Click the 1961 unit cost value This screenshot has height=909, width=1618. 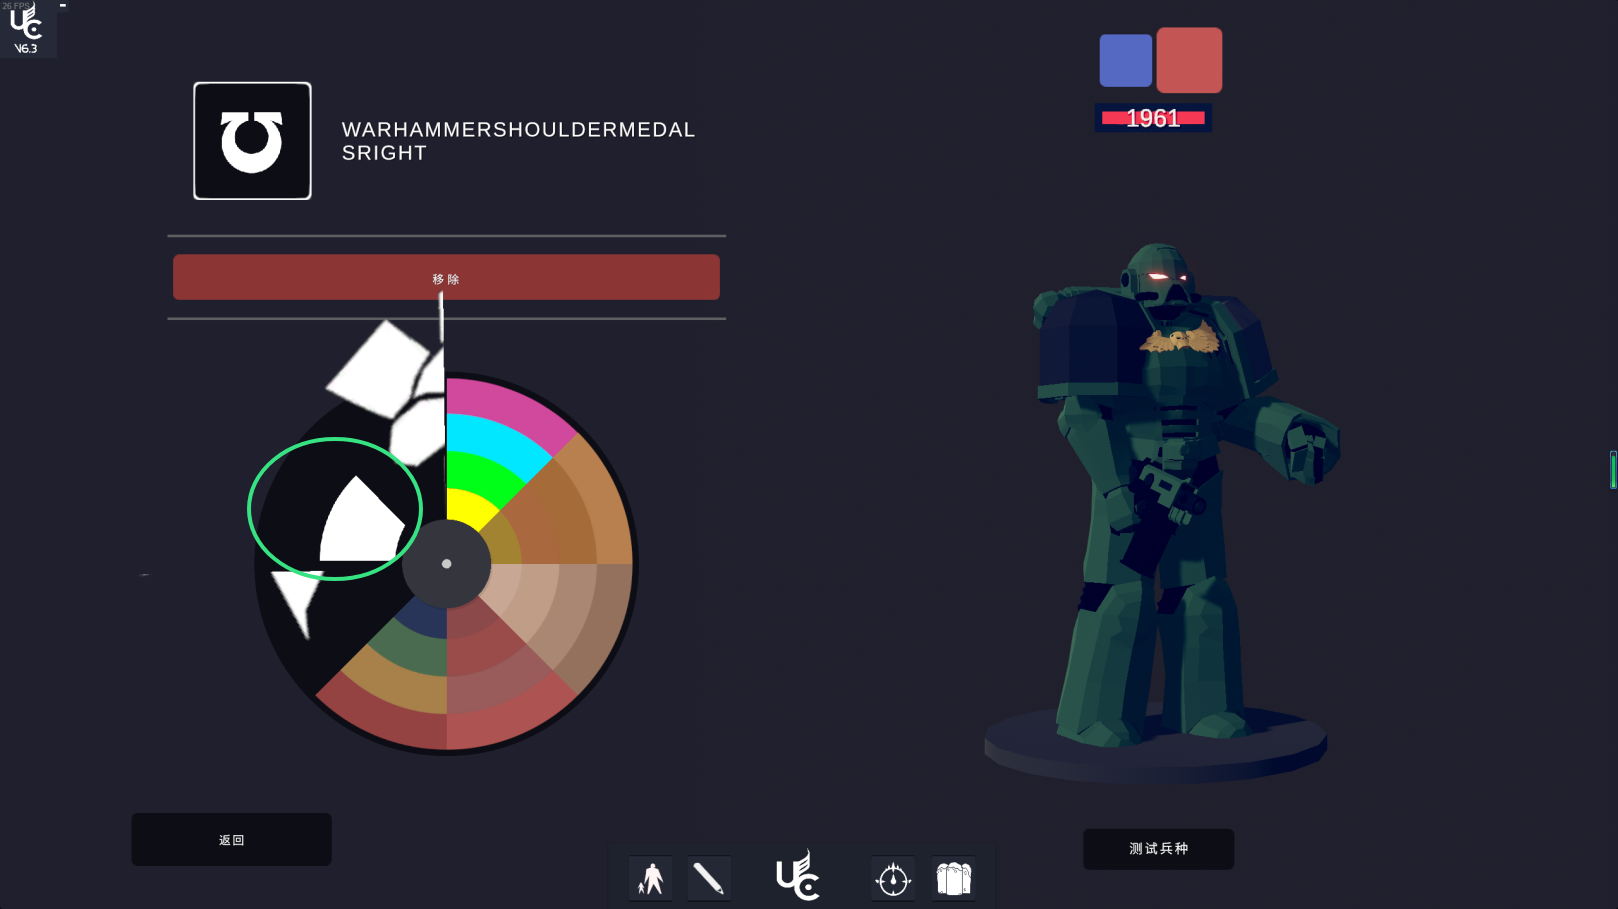point(1153,118)
